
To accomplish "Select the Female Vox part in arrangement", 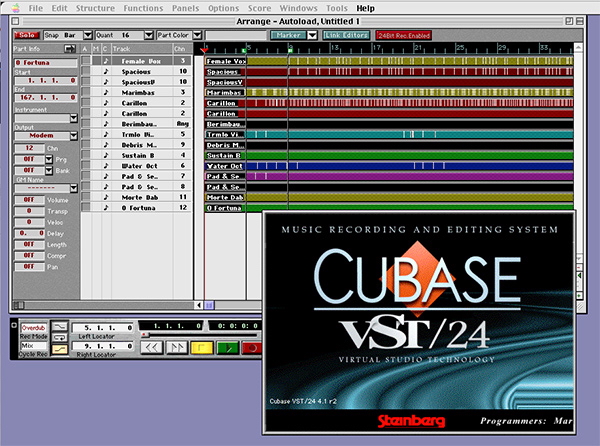I will tap(389, 61).
